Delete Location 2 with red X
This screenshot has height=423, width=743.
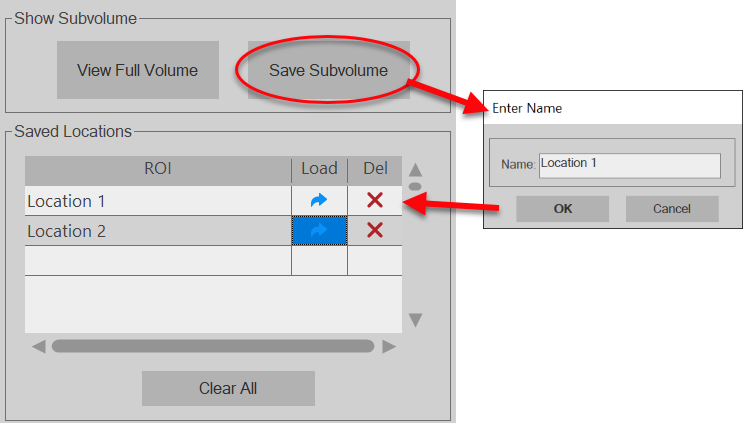(x=375, y=231)
